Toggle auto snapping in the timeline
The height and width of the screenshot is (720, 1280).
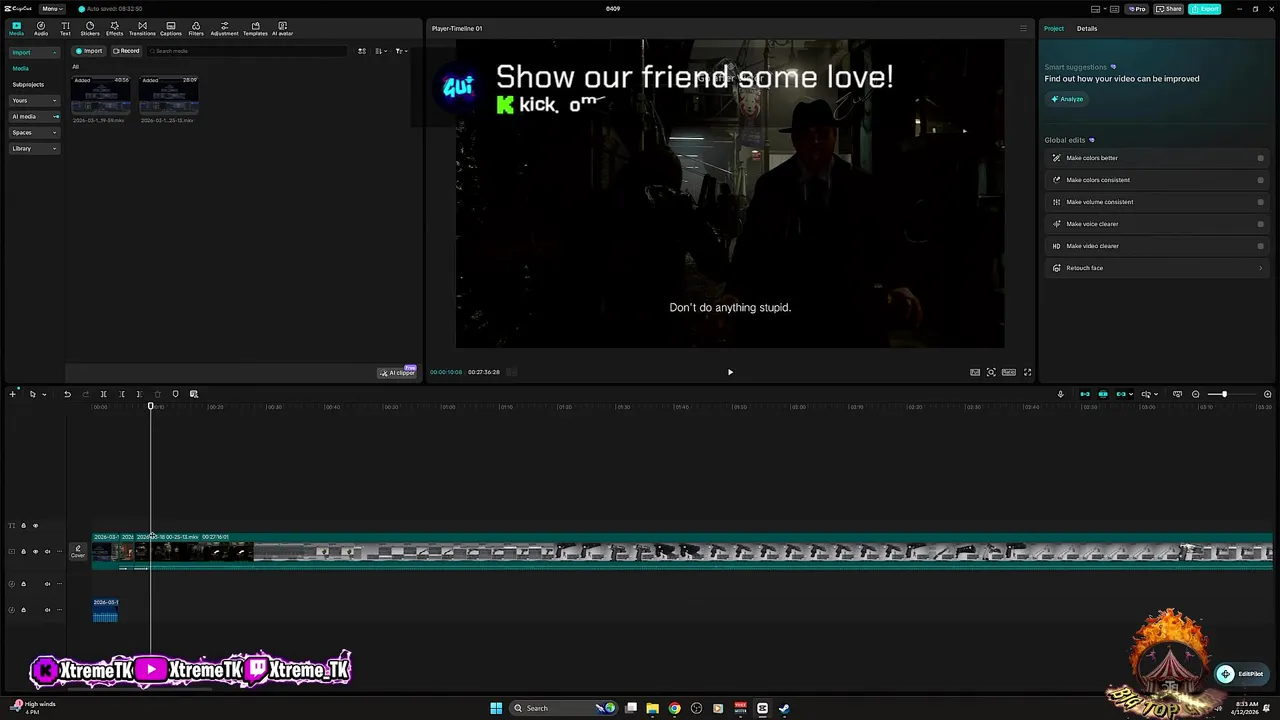[x=1103, y=394]
